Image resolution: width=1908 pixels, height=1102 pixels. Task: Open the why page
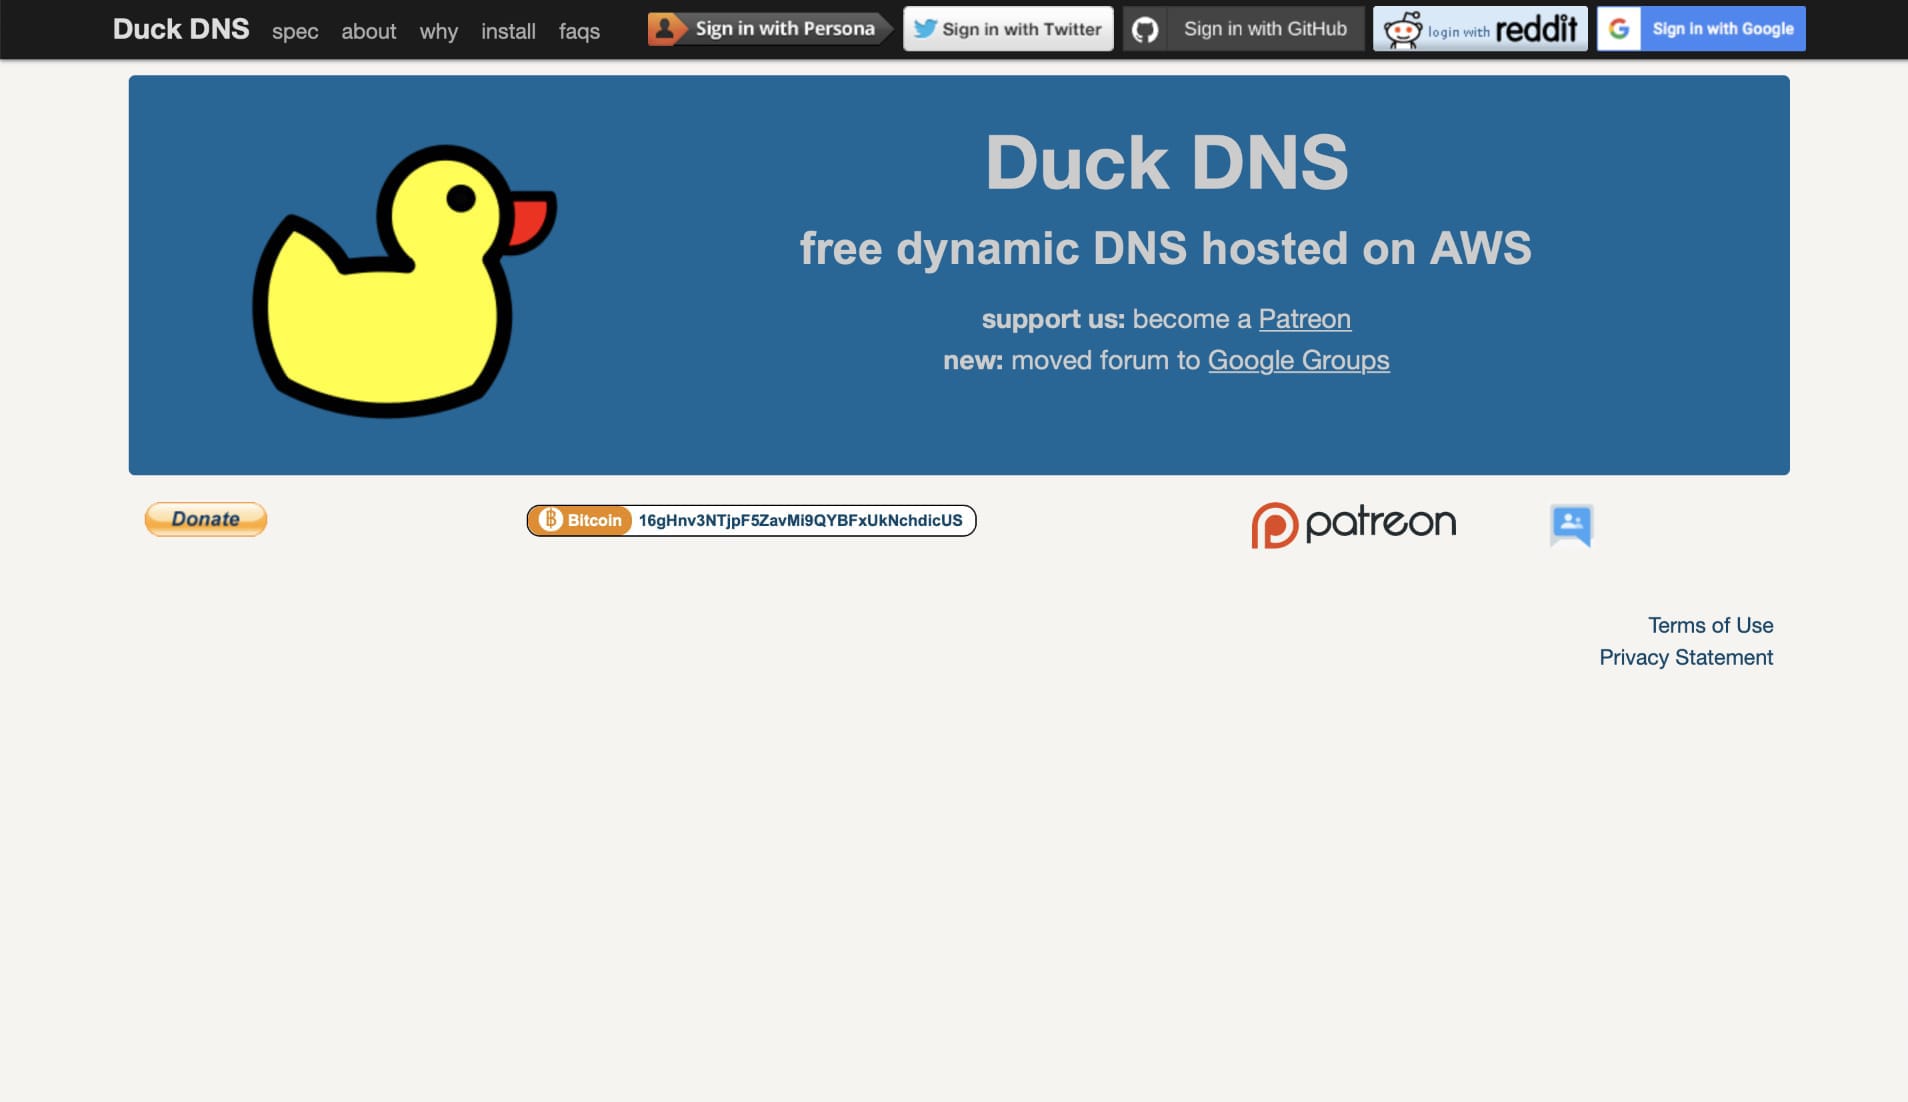click(438, 31)
